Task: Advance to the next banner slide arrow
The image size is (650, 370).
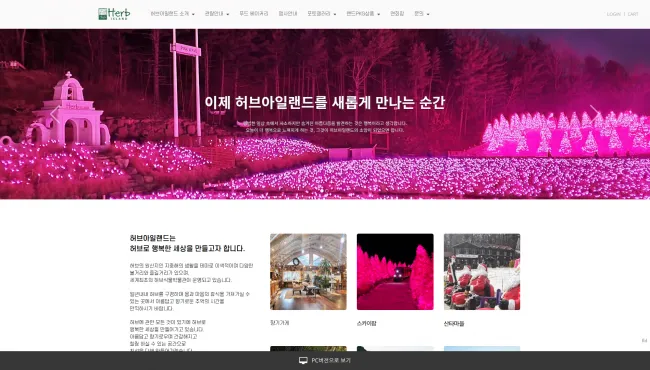Action: point(595,113)
